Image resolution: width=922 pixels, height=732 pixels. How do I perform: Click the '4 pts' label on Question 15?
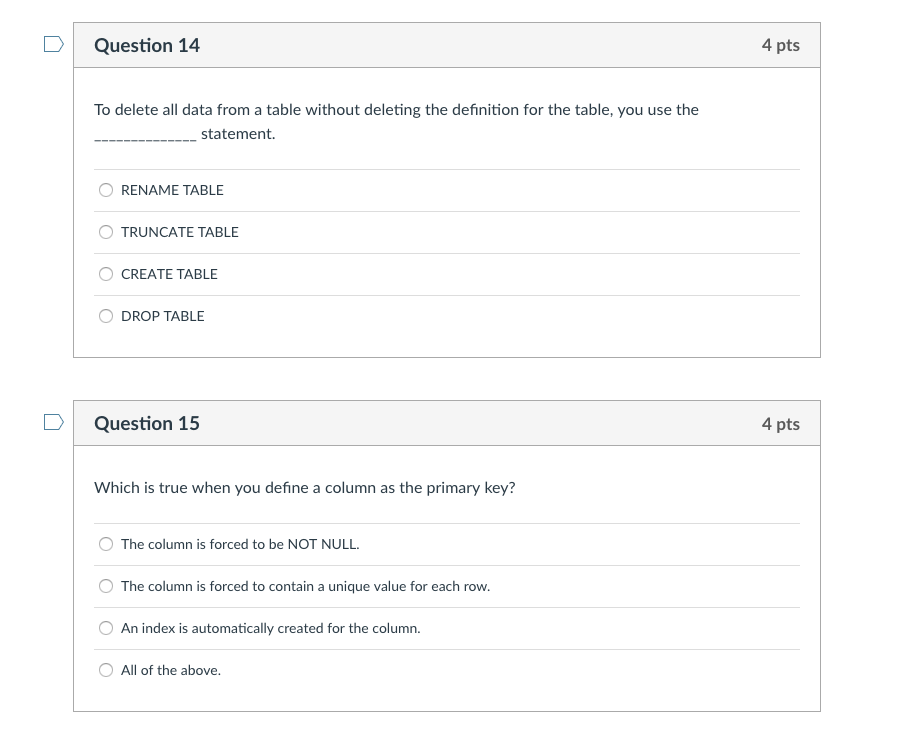pyautogui.click(x=780, y=423)
